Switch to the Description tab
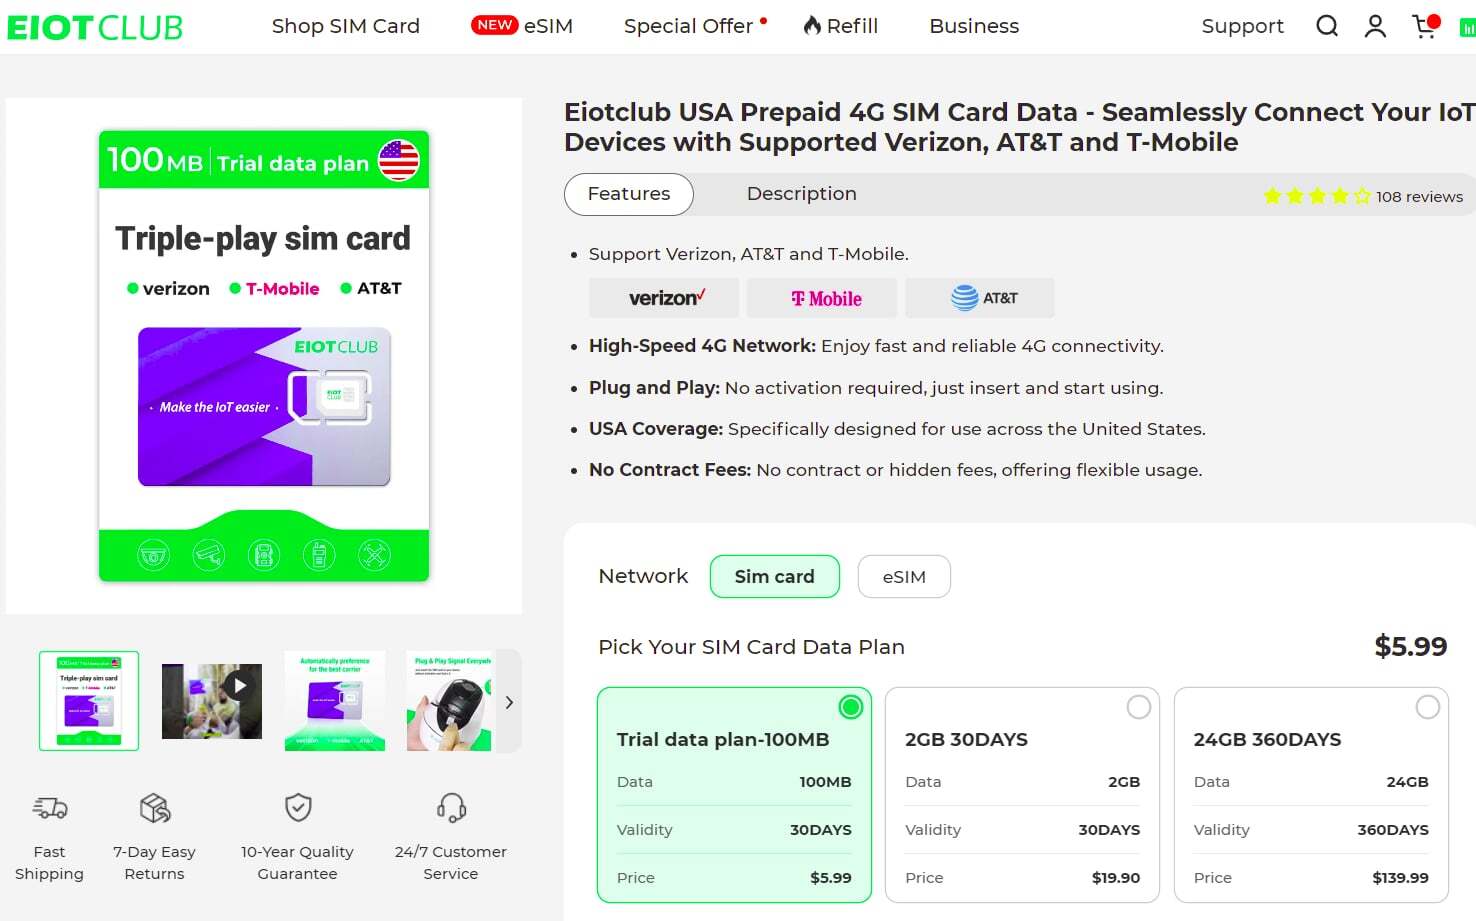This screenshot has height=921, width=1476. [x=801, y=194]
